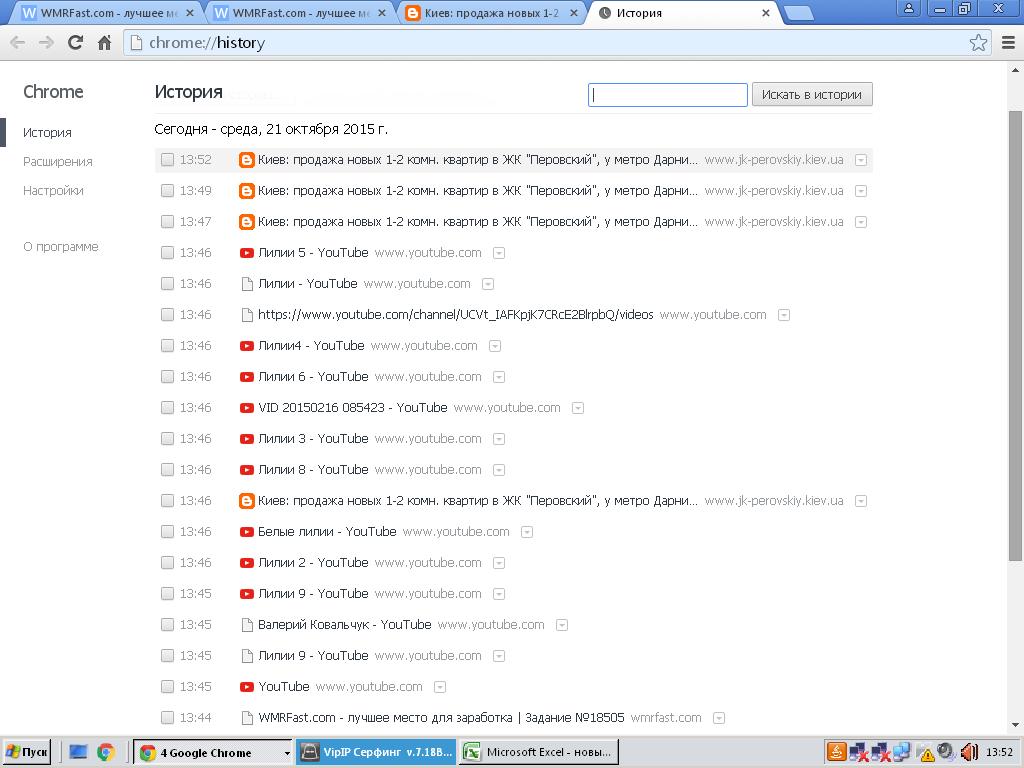Check the box for Лилии 2 - YouTube
The width and height of the screenshot is (1024, 768).
pos(167,563)
